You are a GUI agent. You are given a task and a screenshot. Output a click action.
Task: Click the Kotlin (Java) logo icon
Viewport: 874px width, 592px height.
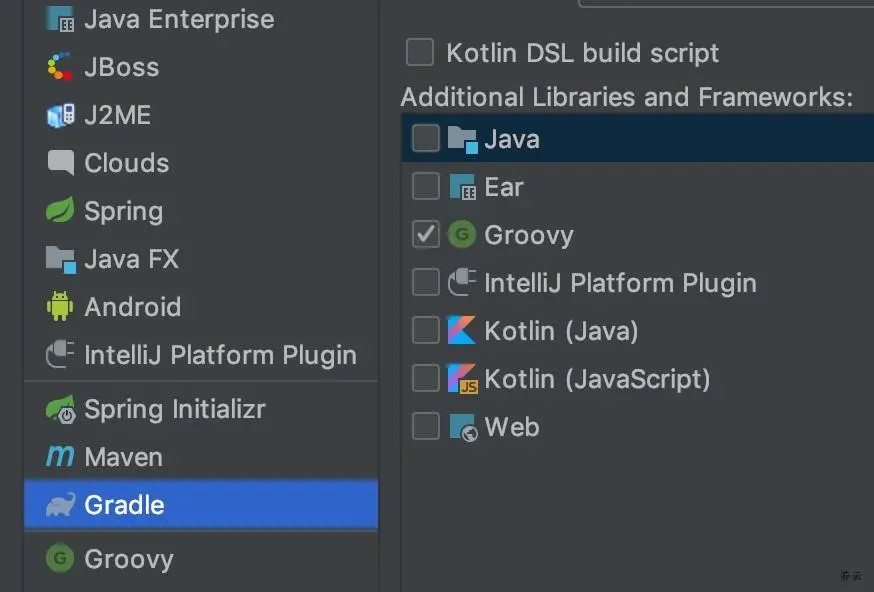pos(462,330)
